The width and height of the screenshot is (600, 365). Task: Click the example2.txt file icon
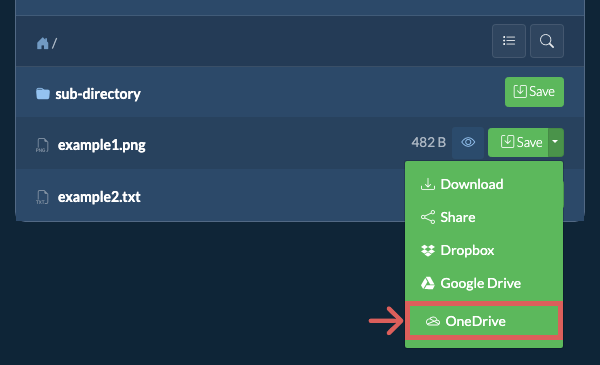(x=42, y=197)
